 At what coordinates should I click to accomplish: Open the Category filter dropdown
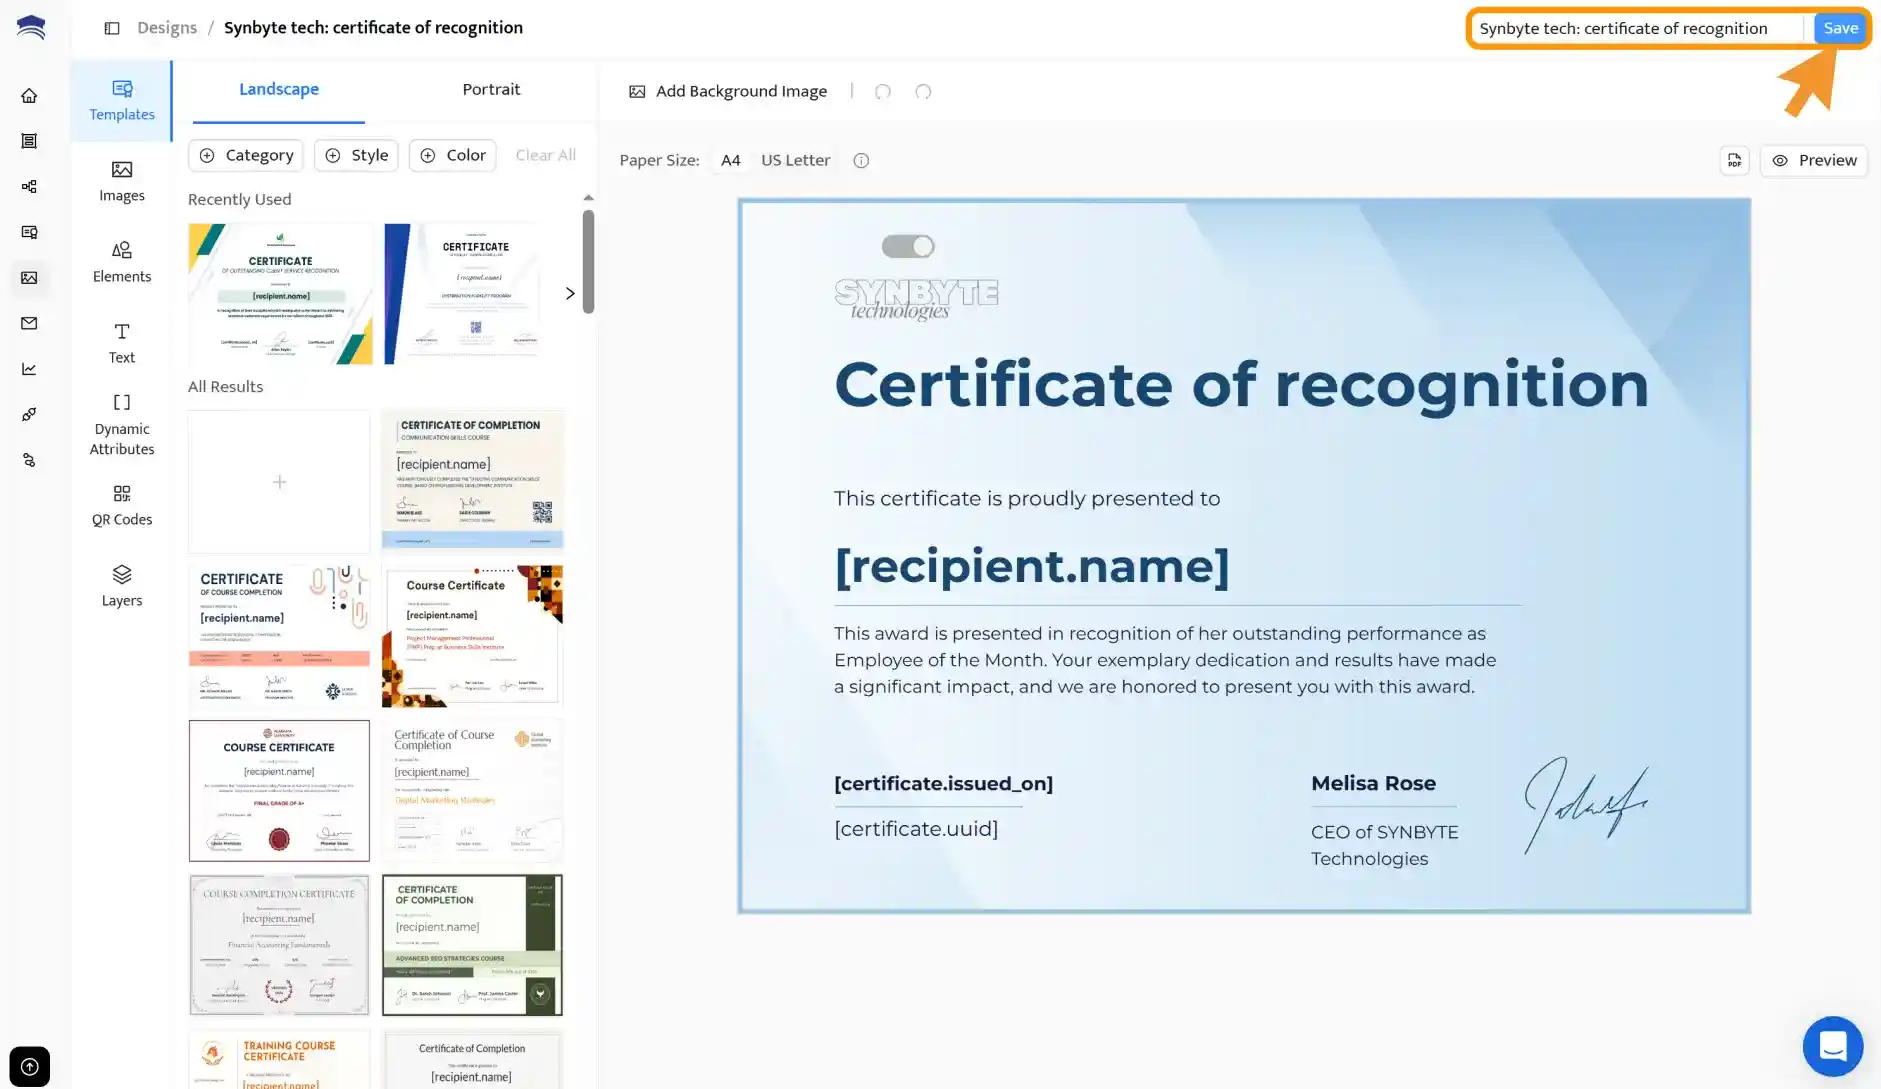tap(246, 155)
